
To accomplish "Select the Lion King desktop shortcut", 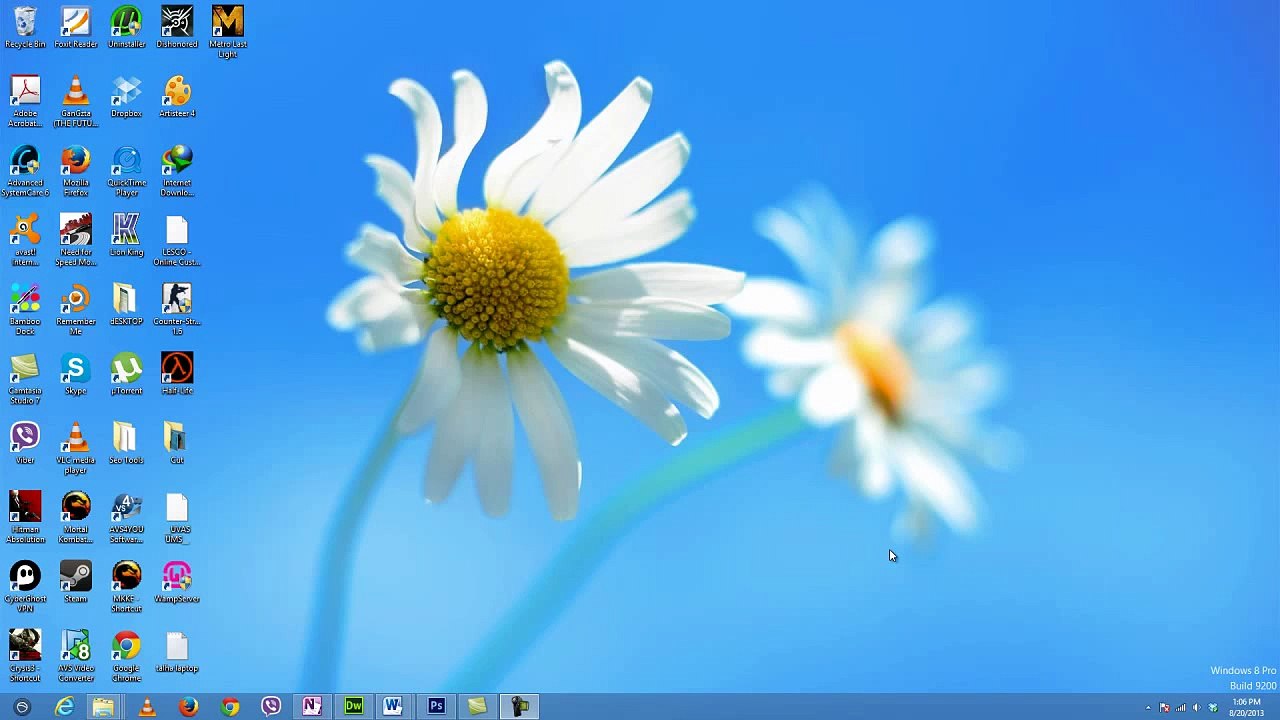I will click(126, 236).
